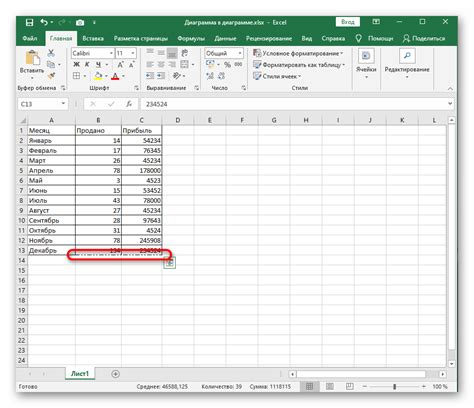Apply comma thousands separator (000) format

click(x=238, y=64)
